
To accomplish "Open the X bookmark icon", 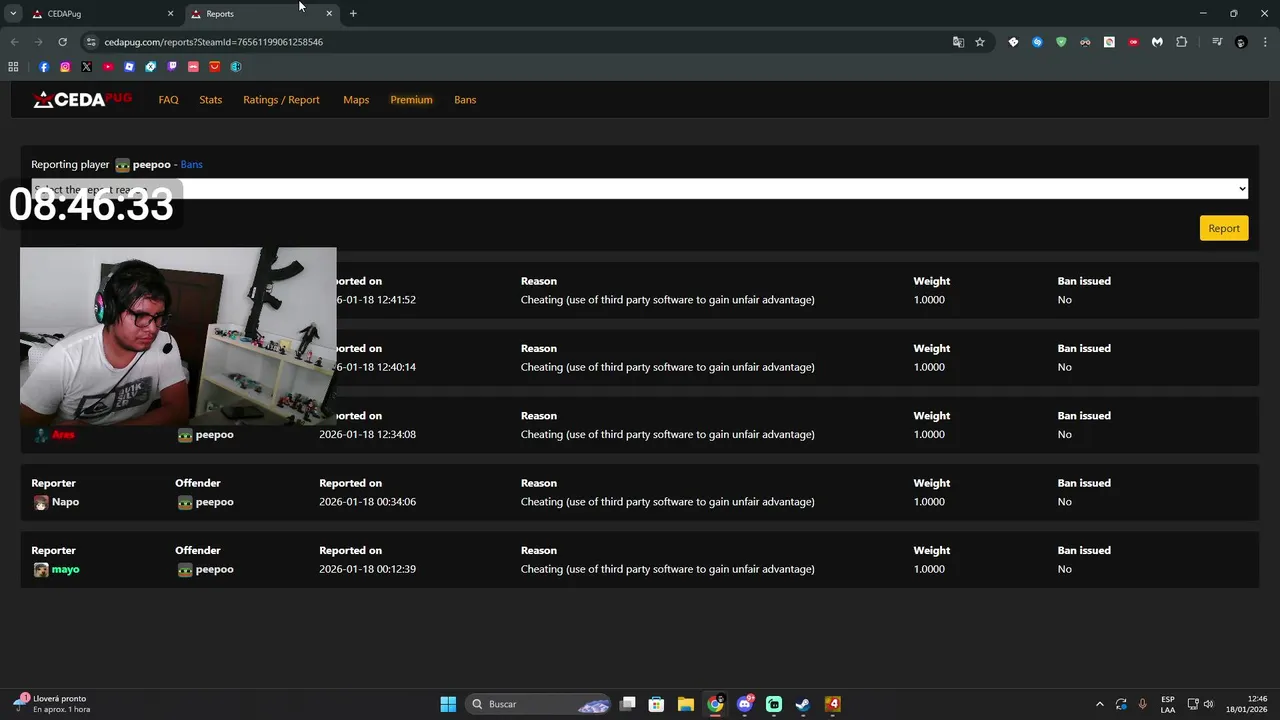I will pos(86,67).
